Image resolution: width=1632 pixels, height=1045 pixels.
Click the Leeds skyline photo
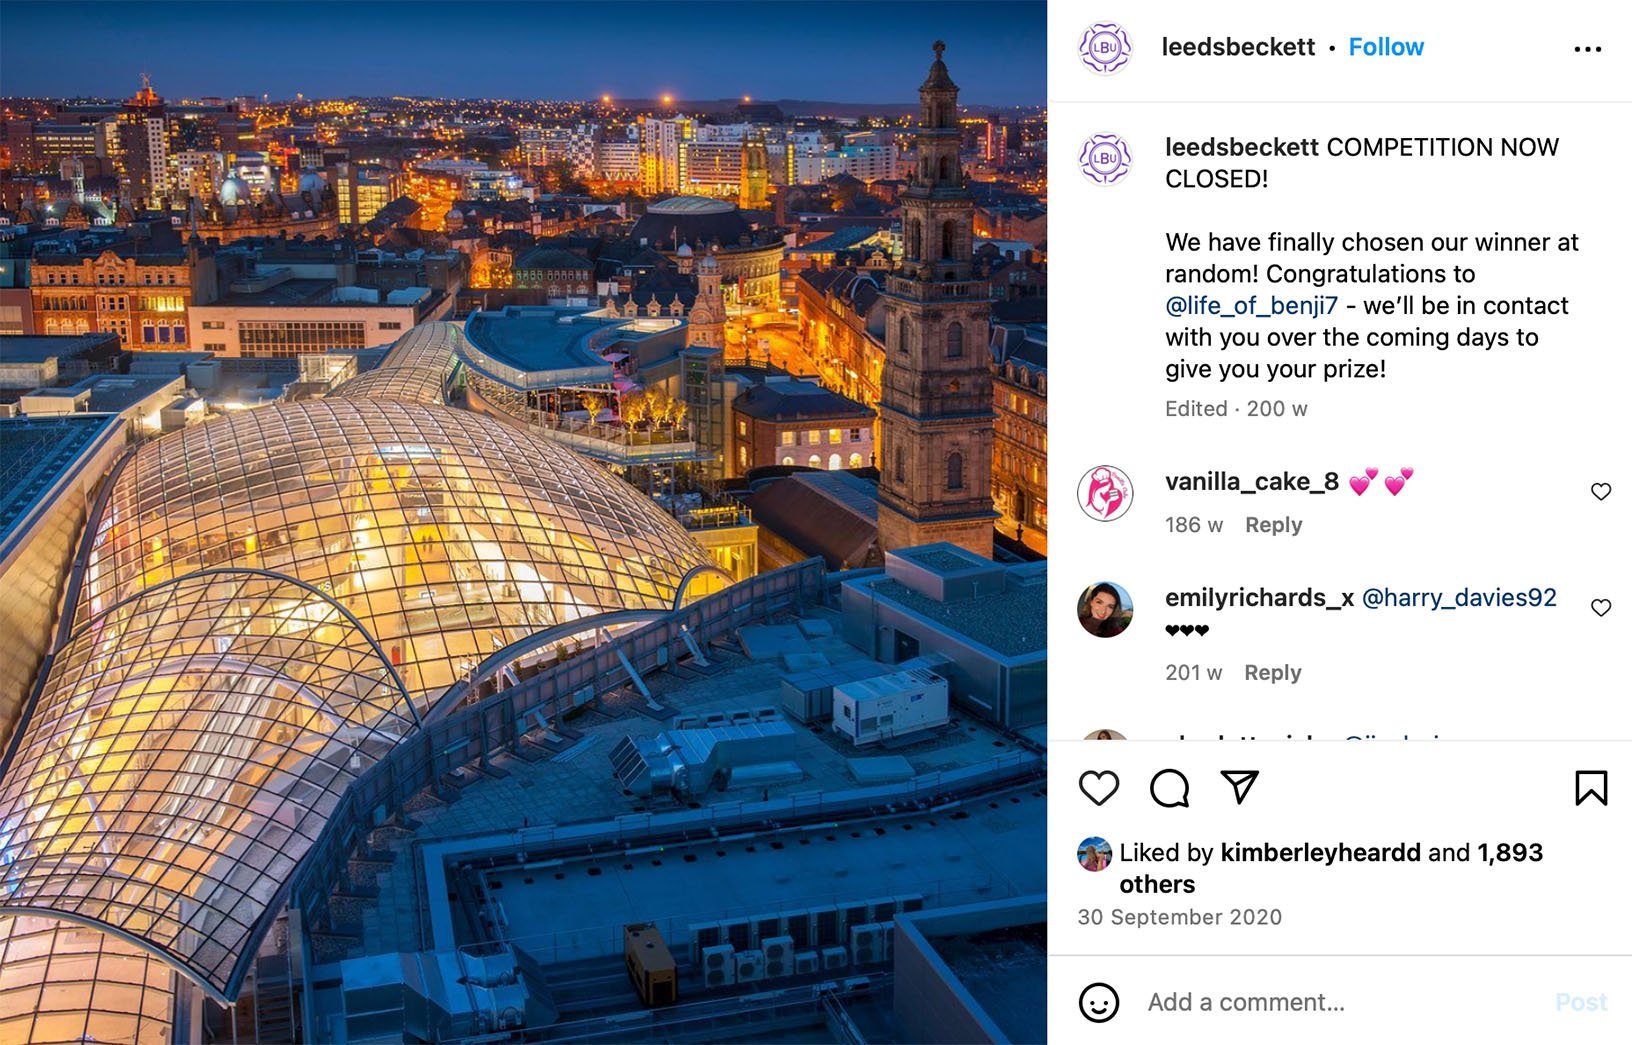523,522
